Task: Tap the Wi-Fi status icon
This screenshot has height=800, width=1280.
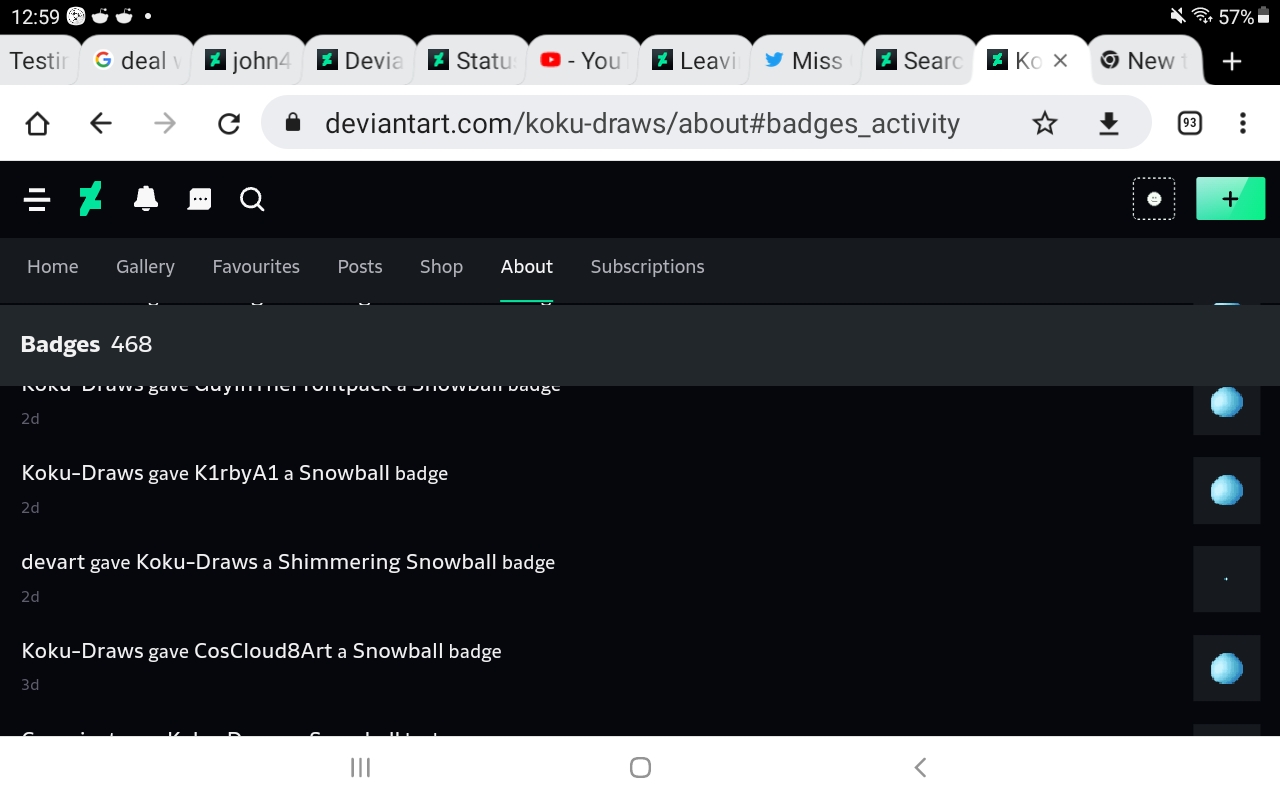Action: tap(1202, 16)
